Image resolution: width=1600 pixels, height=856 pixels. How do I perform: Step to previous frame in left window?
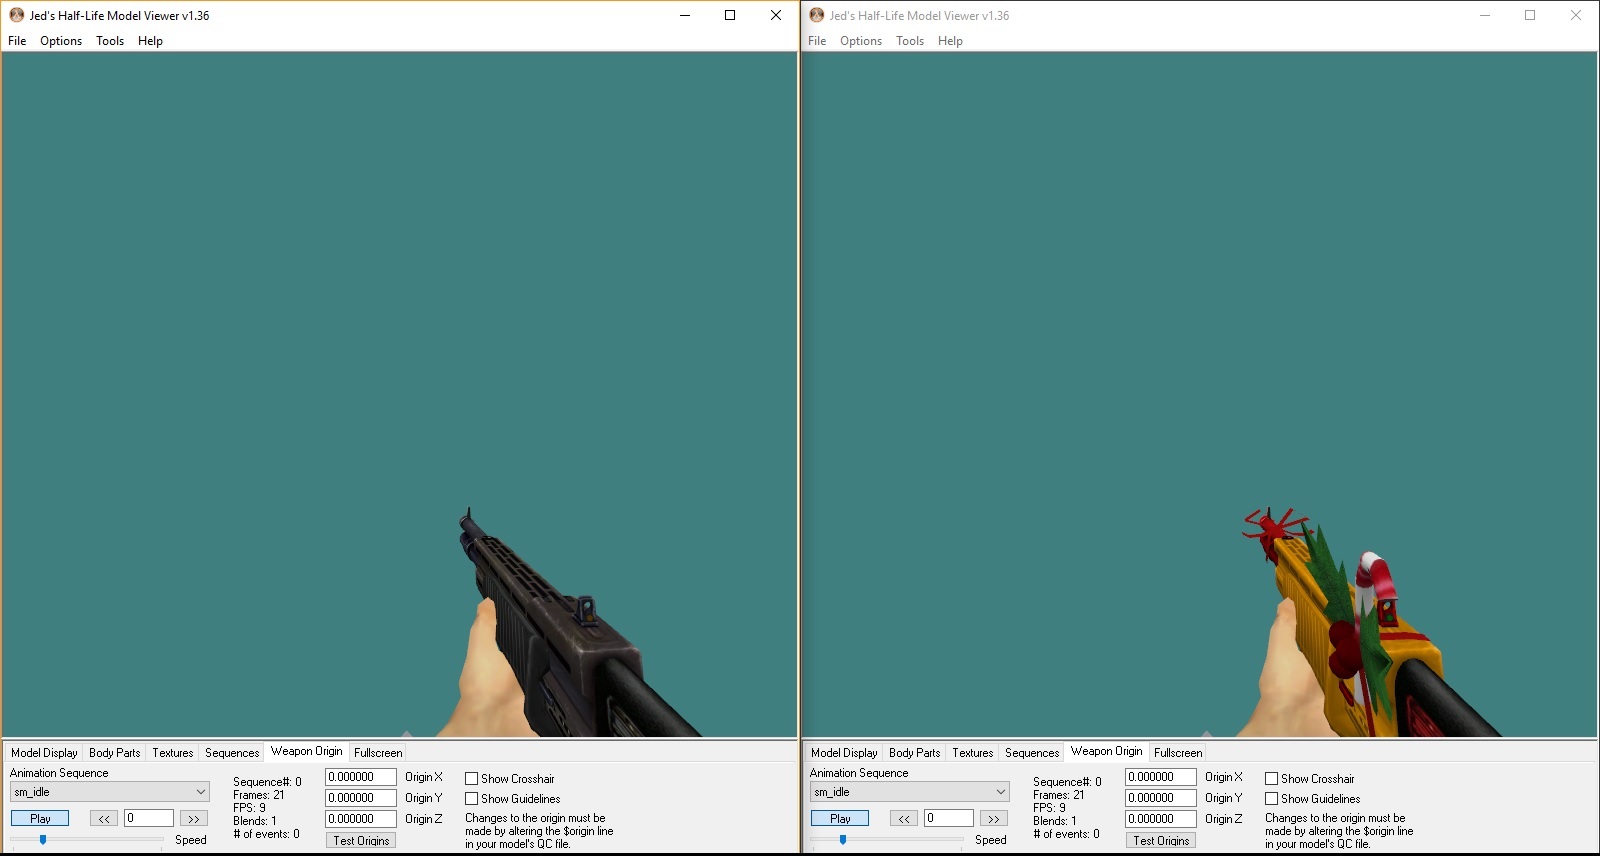point(104,818)
